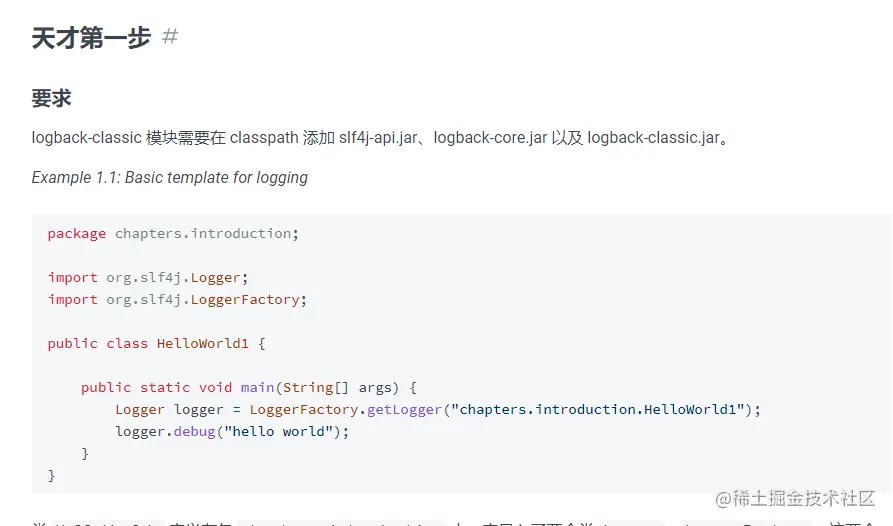Click the line 'import org.slf4j.Logger;'
The width and height of the screenshot is (893, 526).
coord(148,277)
